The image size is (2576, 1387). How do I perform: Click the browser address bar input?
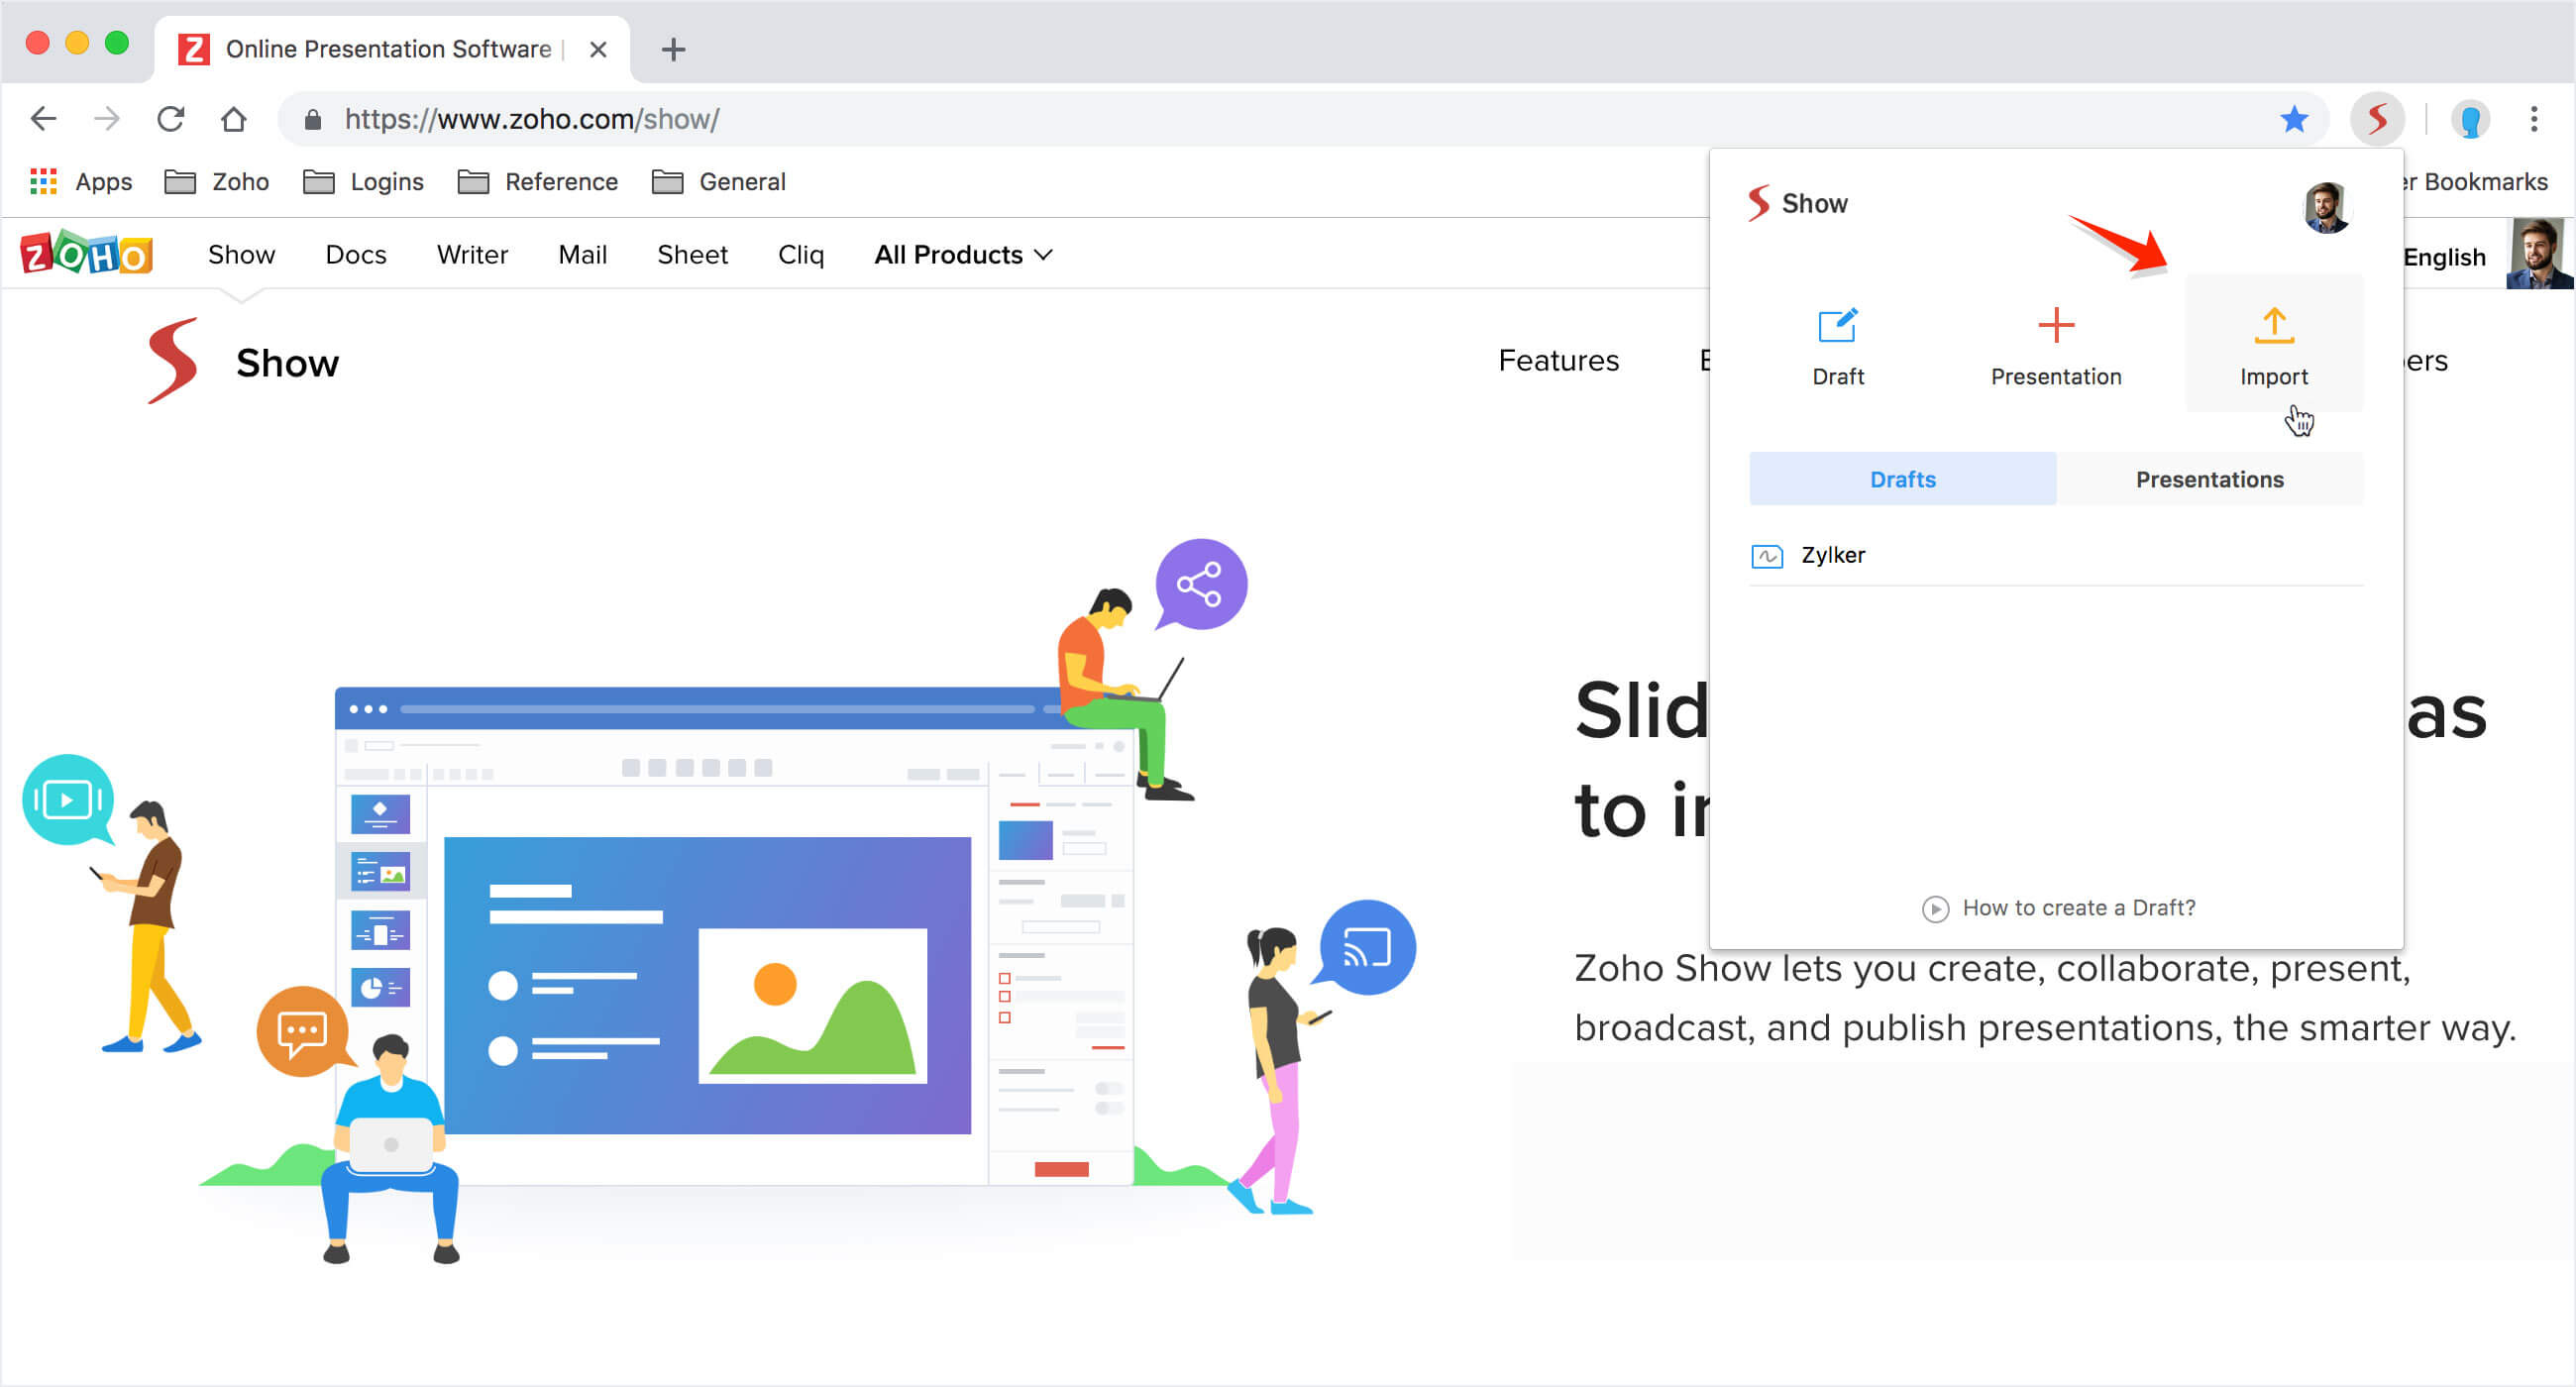(1291, 118)
